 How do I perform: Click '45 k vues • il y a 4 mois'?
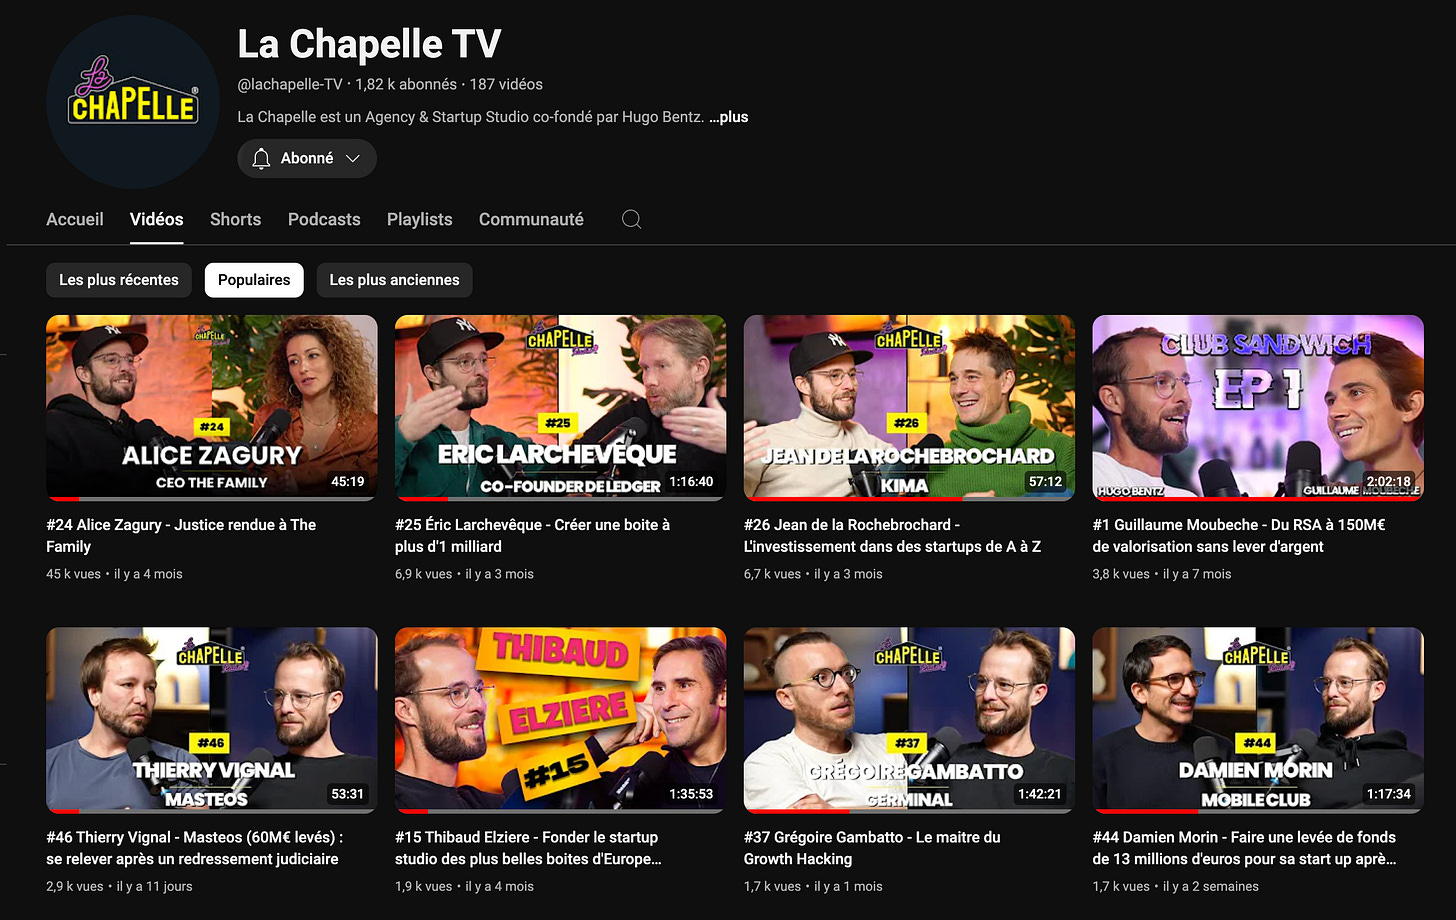coord(114,574)
